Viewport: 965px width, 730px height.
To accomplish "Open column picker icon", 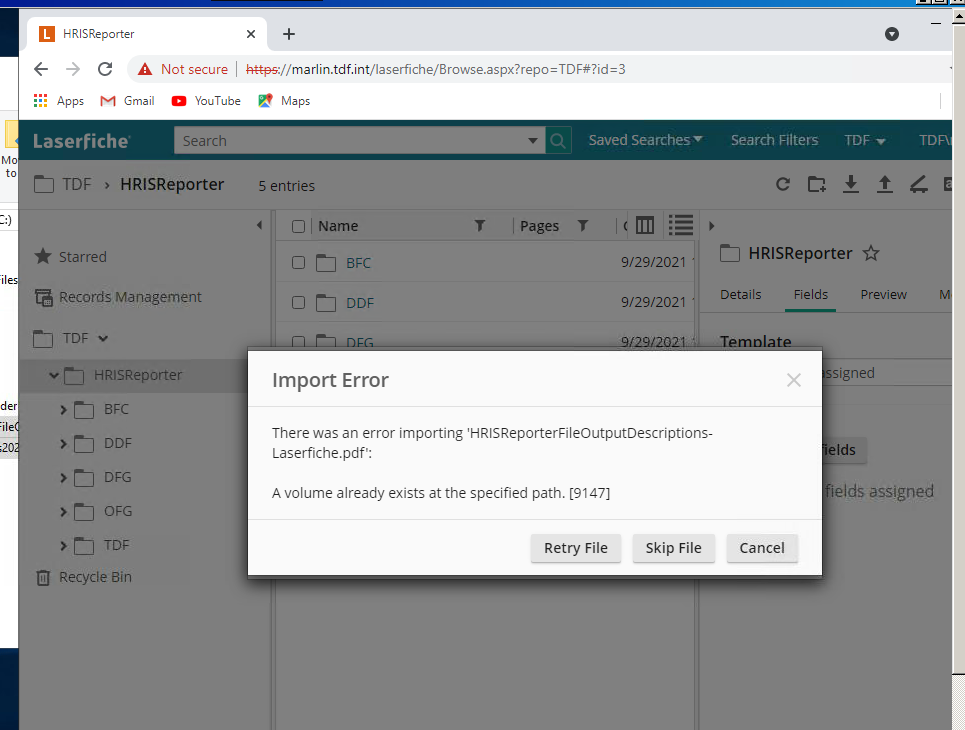I will 645,225.
